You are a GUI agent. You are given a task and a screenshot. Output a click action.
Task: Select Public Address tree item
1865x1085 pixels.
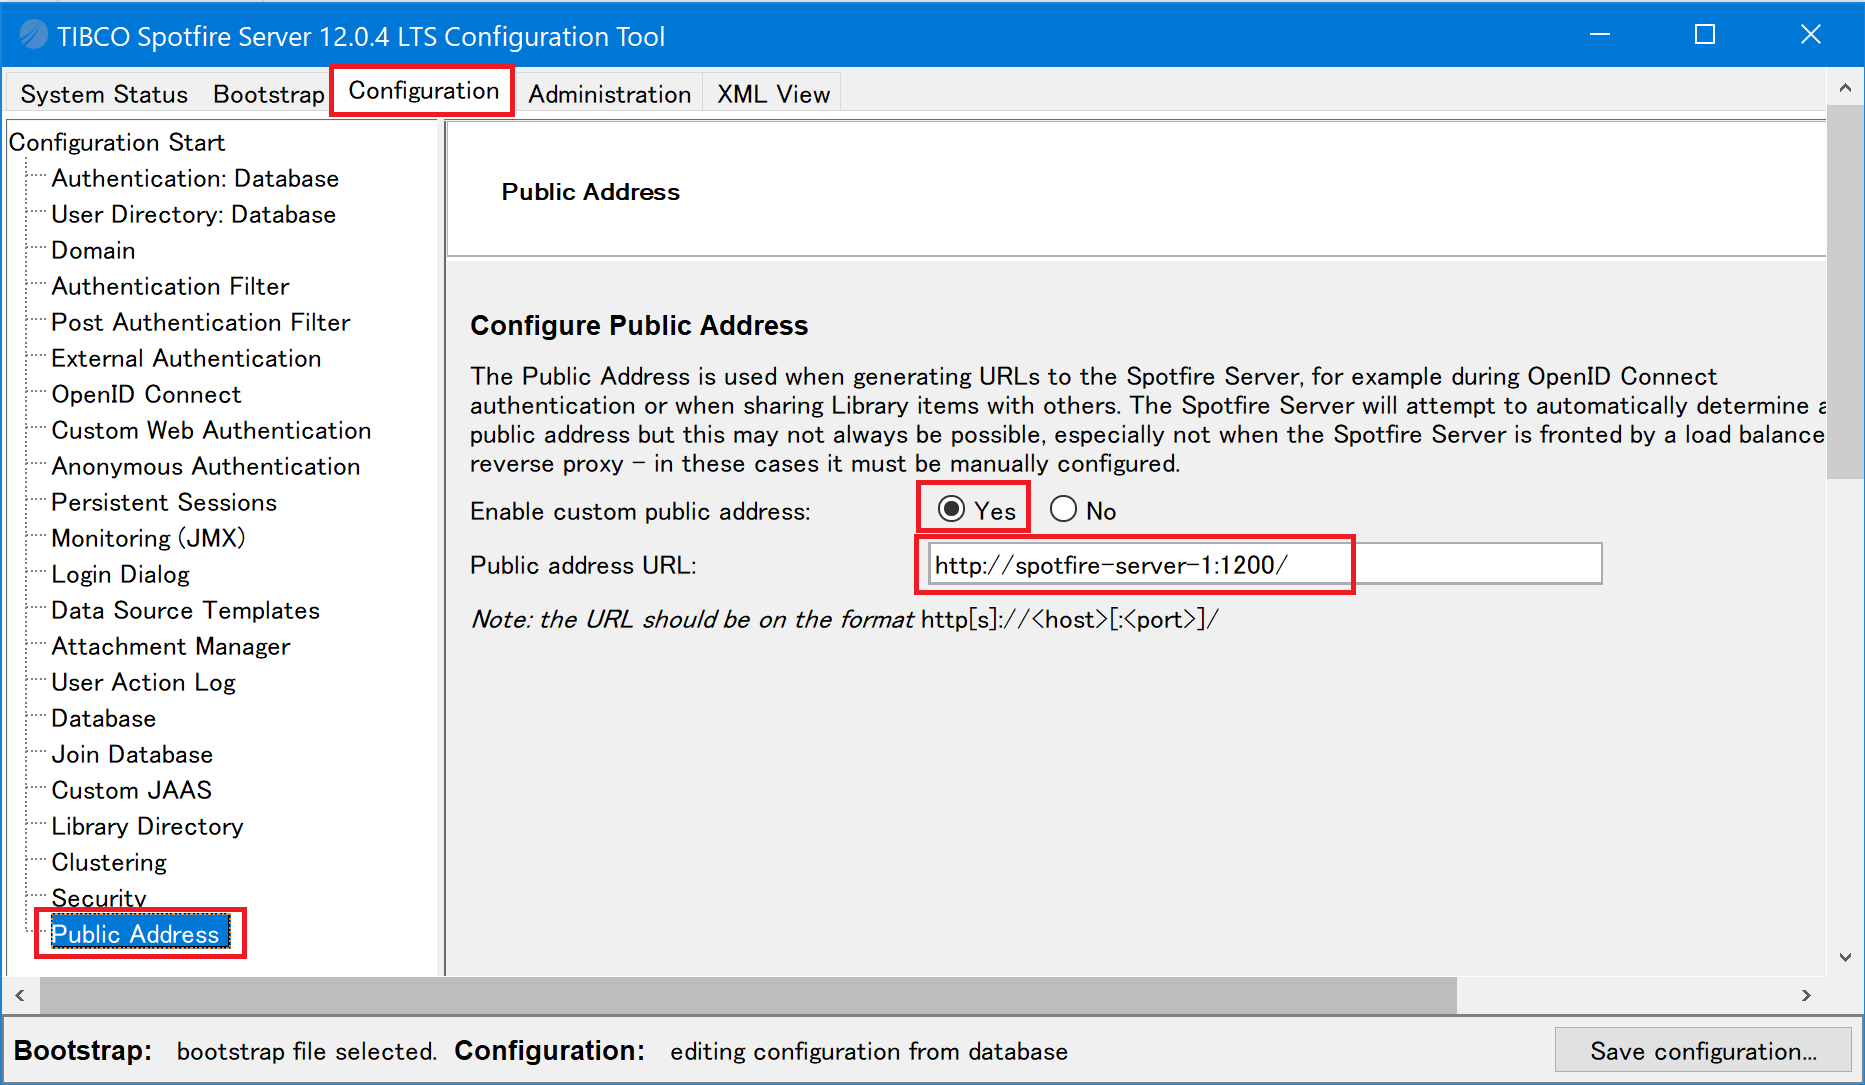[140, 934]
